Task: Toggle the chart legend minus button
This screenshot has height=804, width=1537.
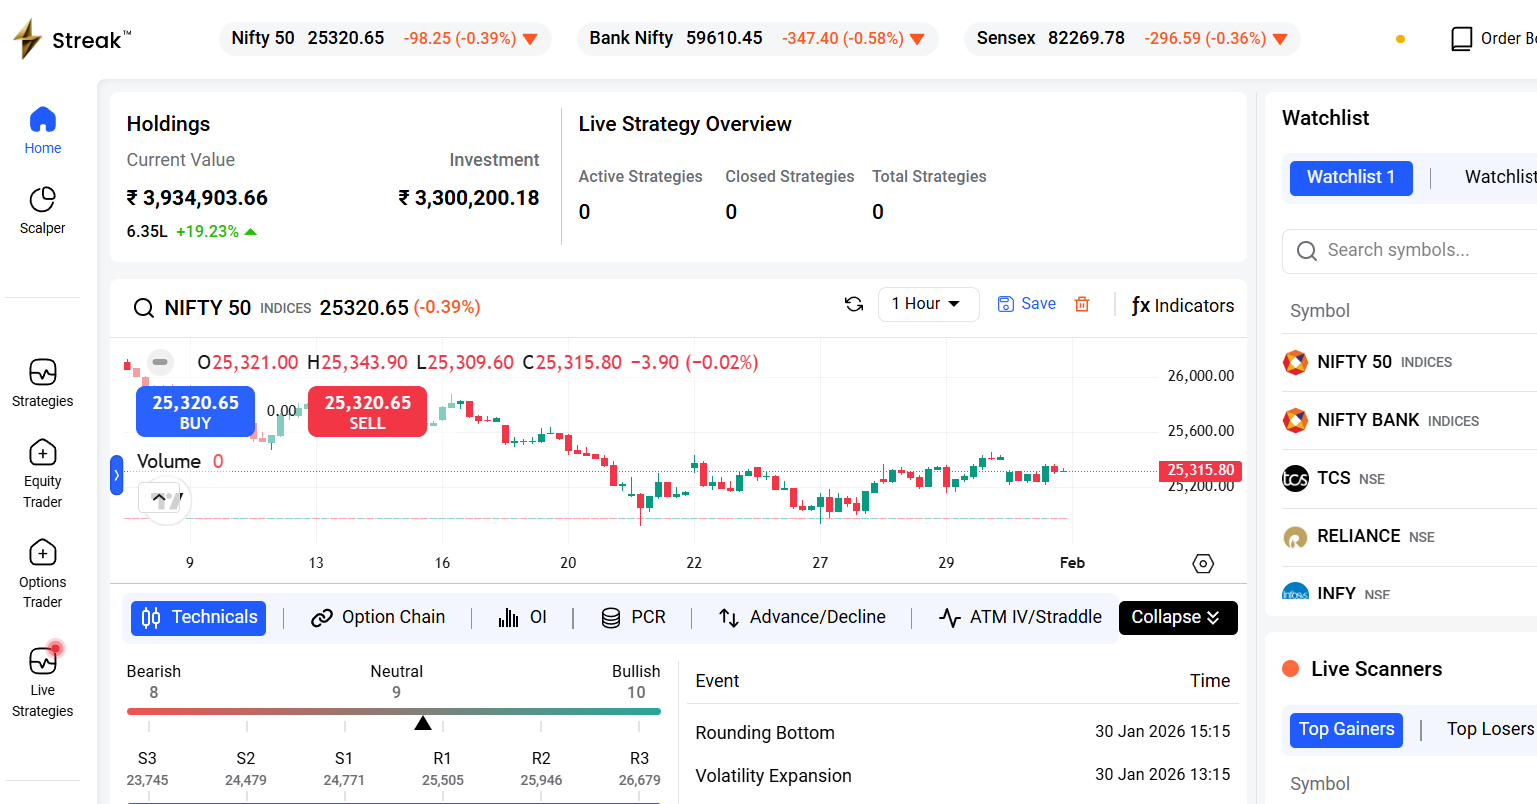Action: click(160, 362)
